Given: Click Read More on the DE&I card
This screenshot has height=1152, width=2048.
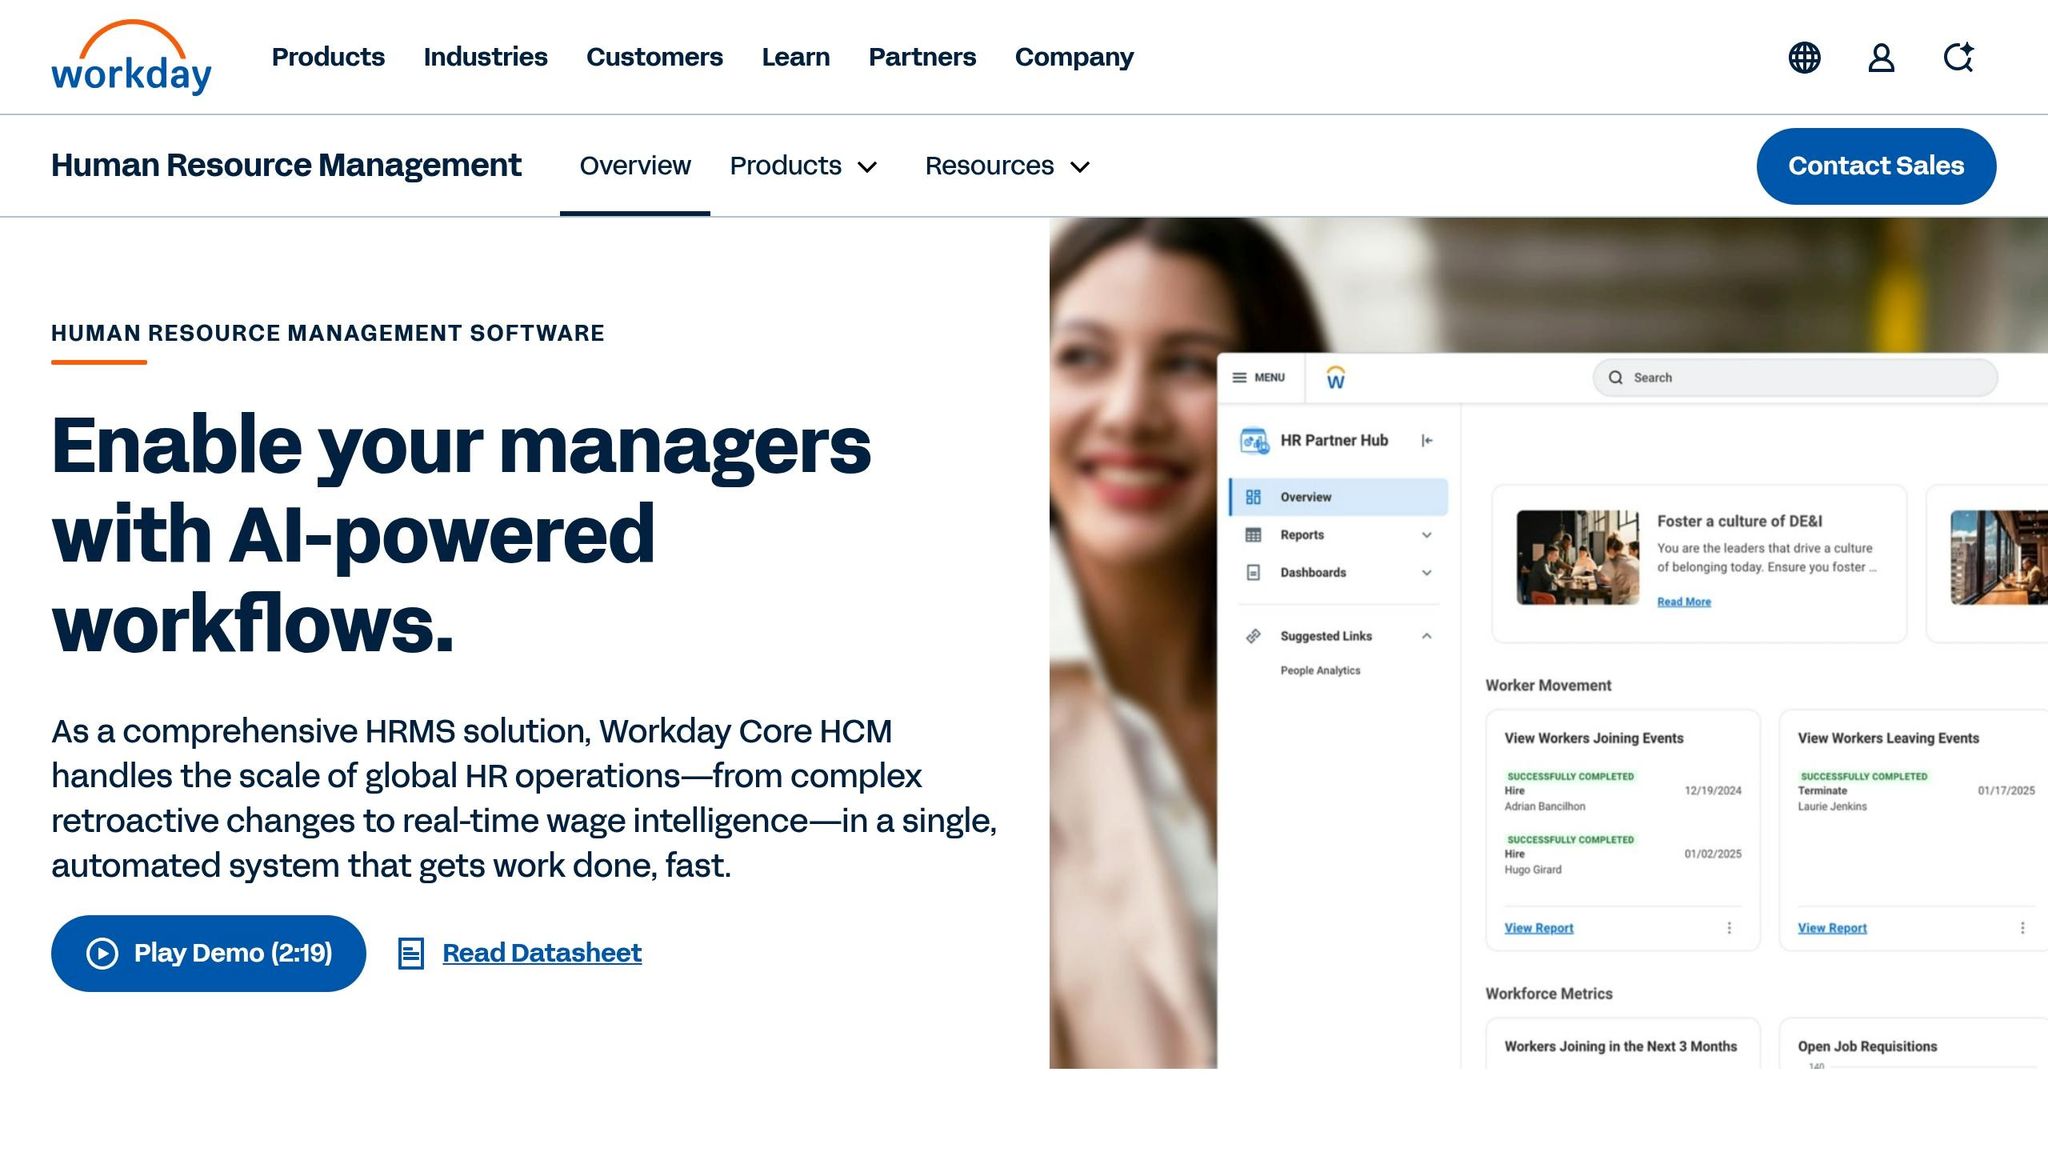Looking at the screenshot, I should coord(1684,602).
